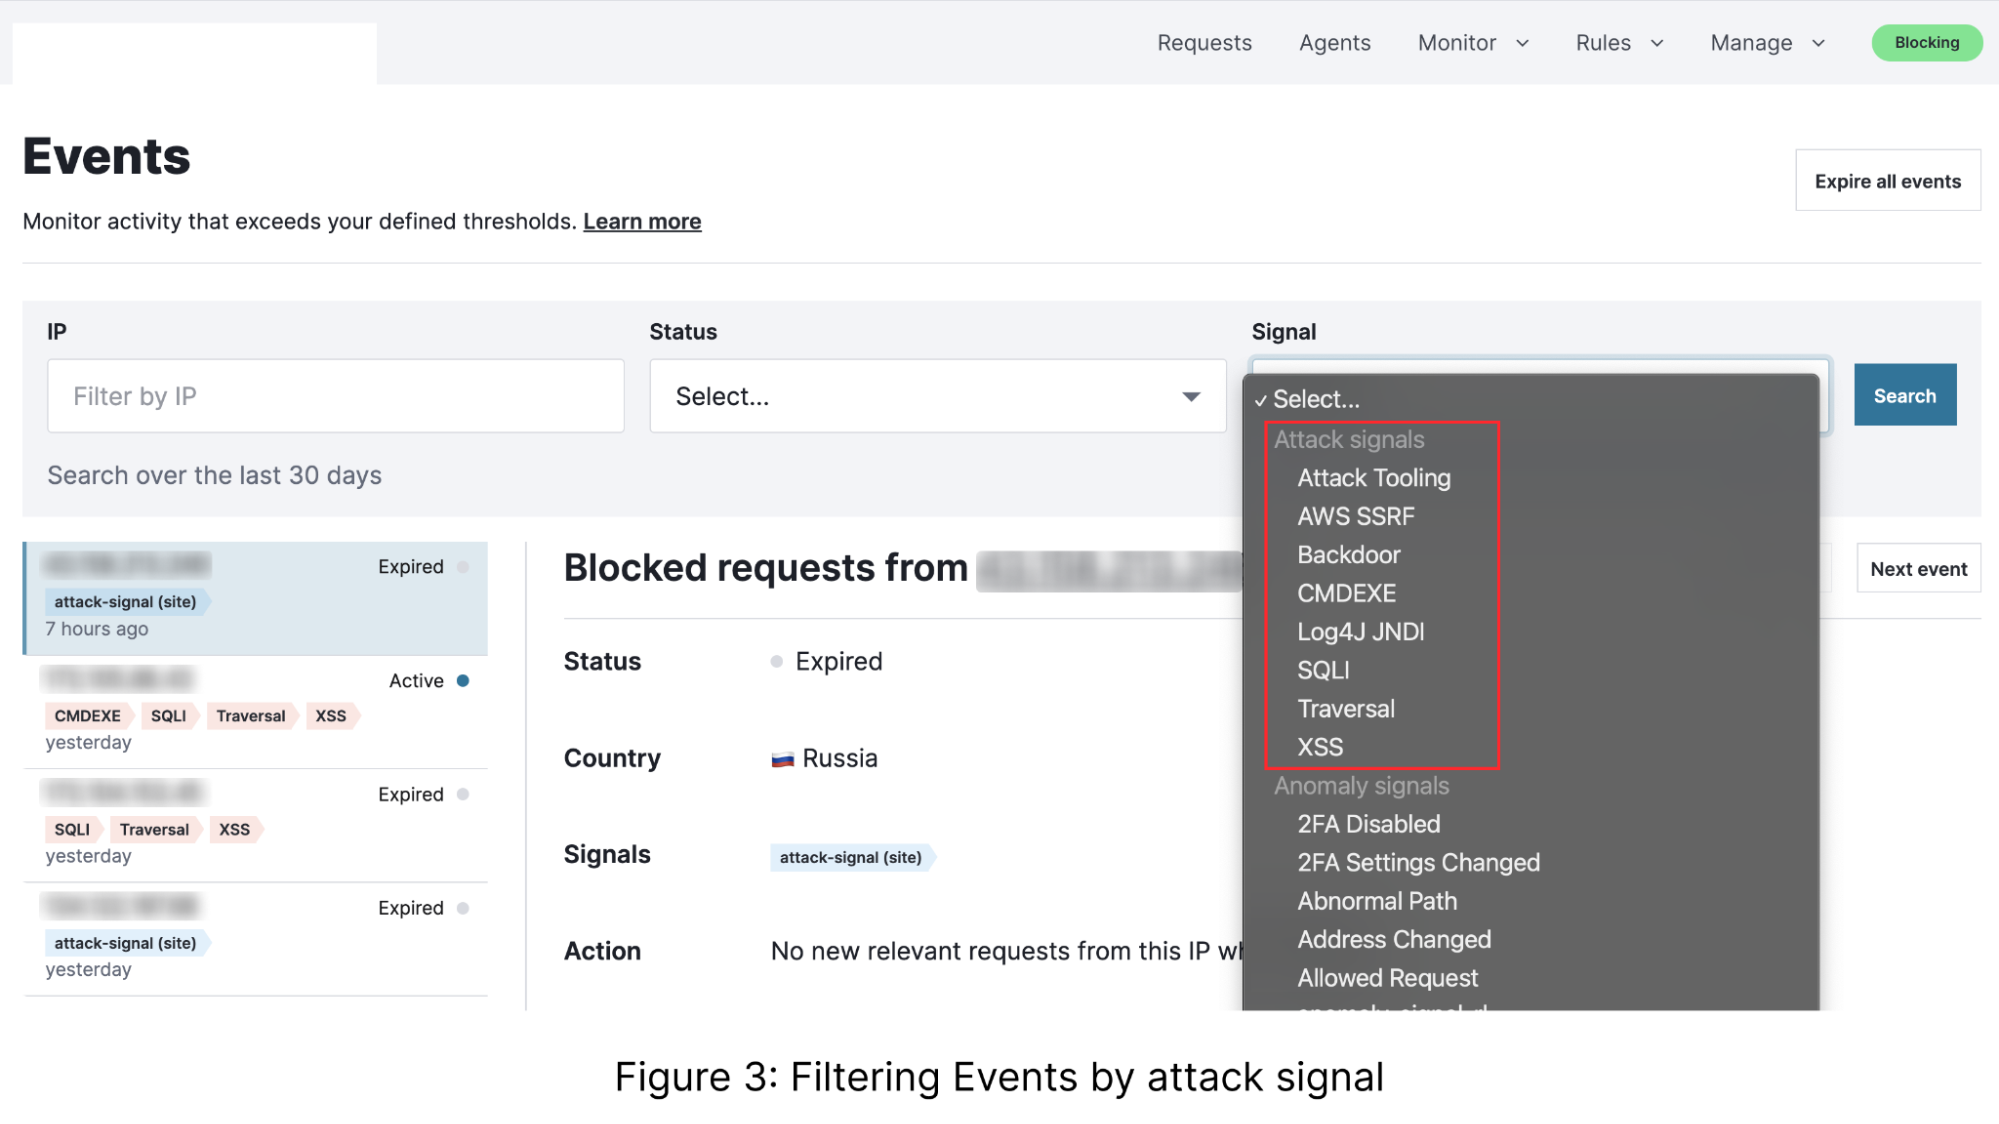This screenshot has height=1124, width=1999.
Task: Open the Manage menu
Action: (x=1765, y=43)
